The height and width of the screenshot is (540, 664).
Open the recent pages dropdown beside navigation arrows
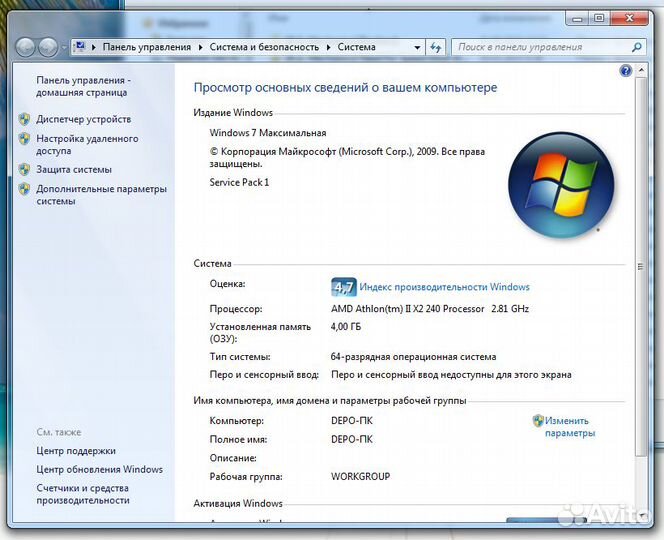pyautogui.click(x=65, y=48)
